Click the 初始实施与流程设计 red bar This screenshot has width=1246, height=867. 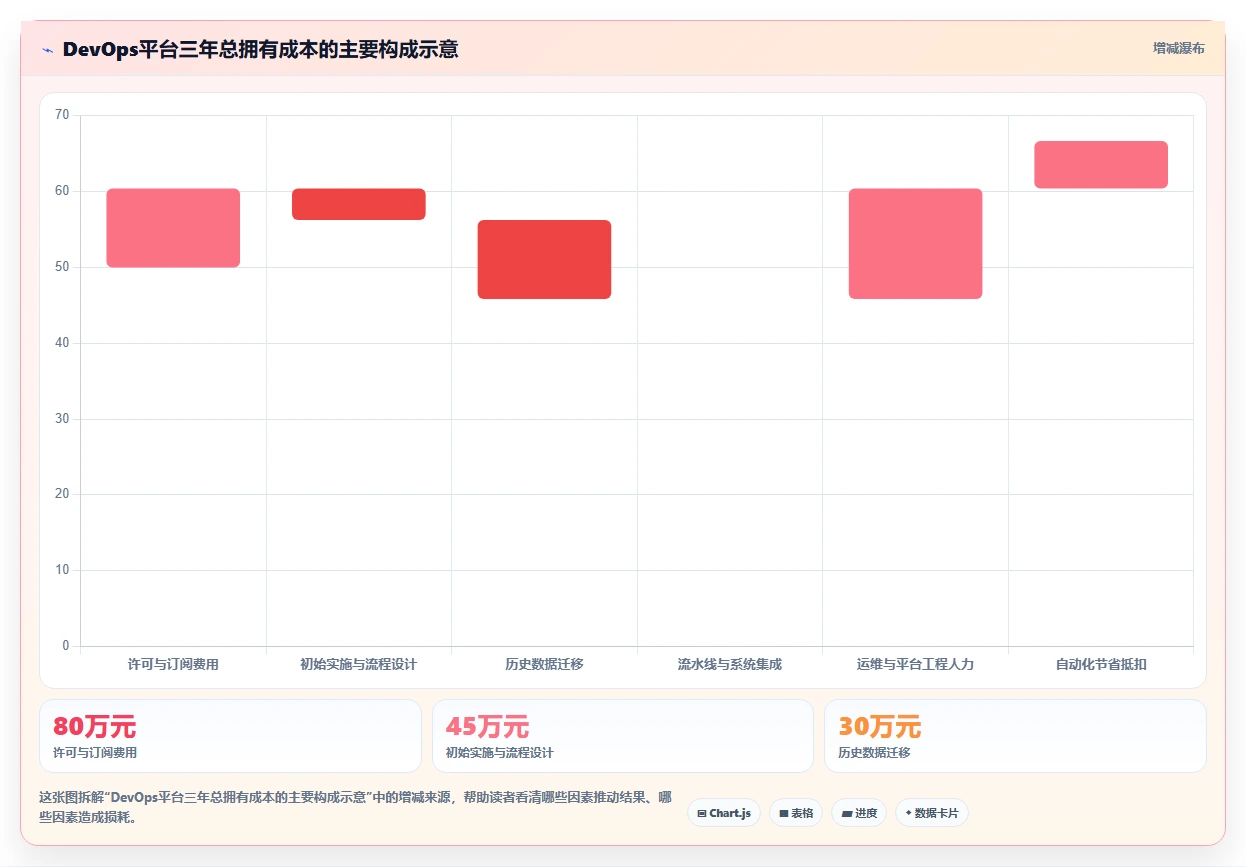(359, 204)
